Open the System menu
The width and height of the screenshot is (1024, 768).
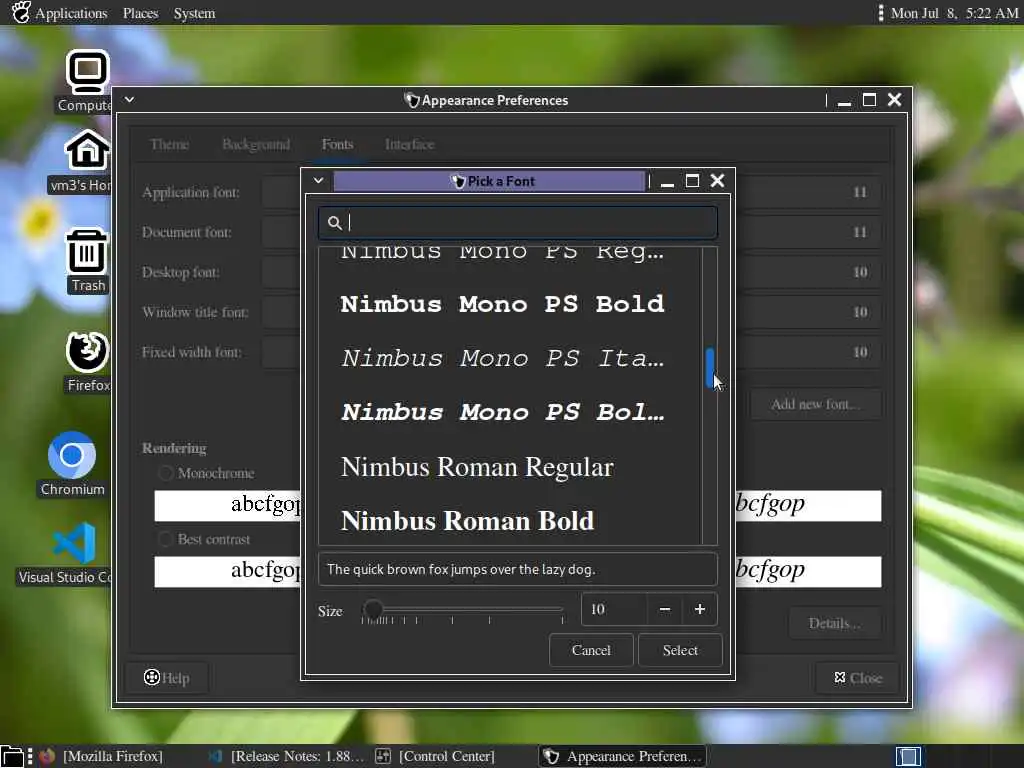coord(194,13)
